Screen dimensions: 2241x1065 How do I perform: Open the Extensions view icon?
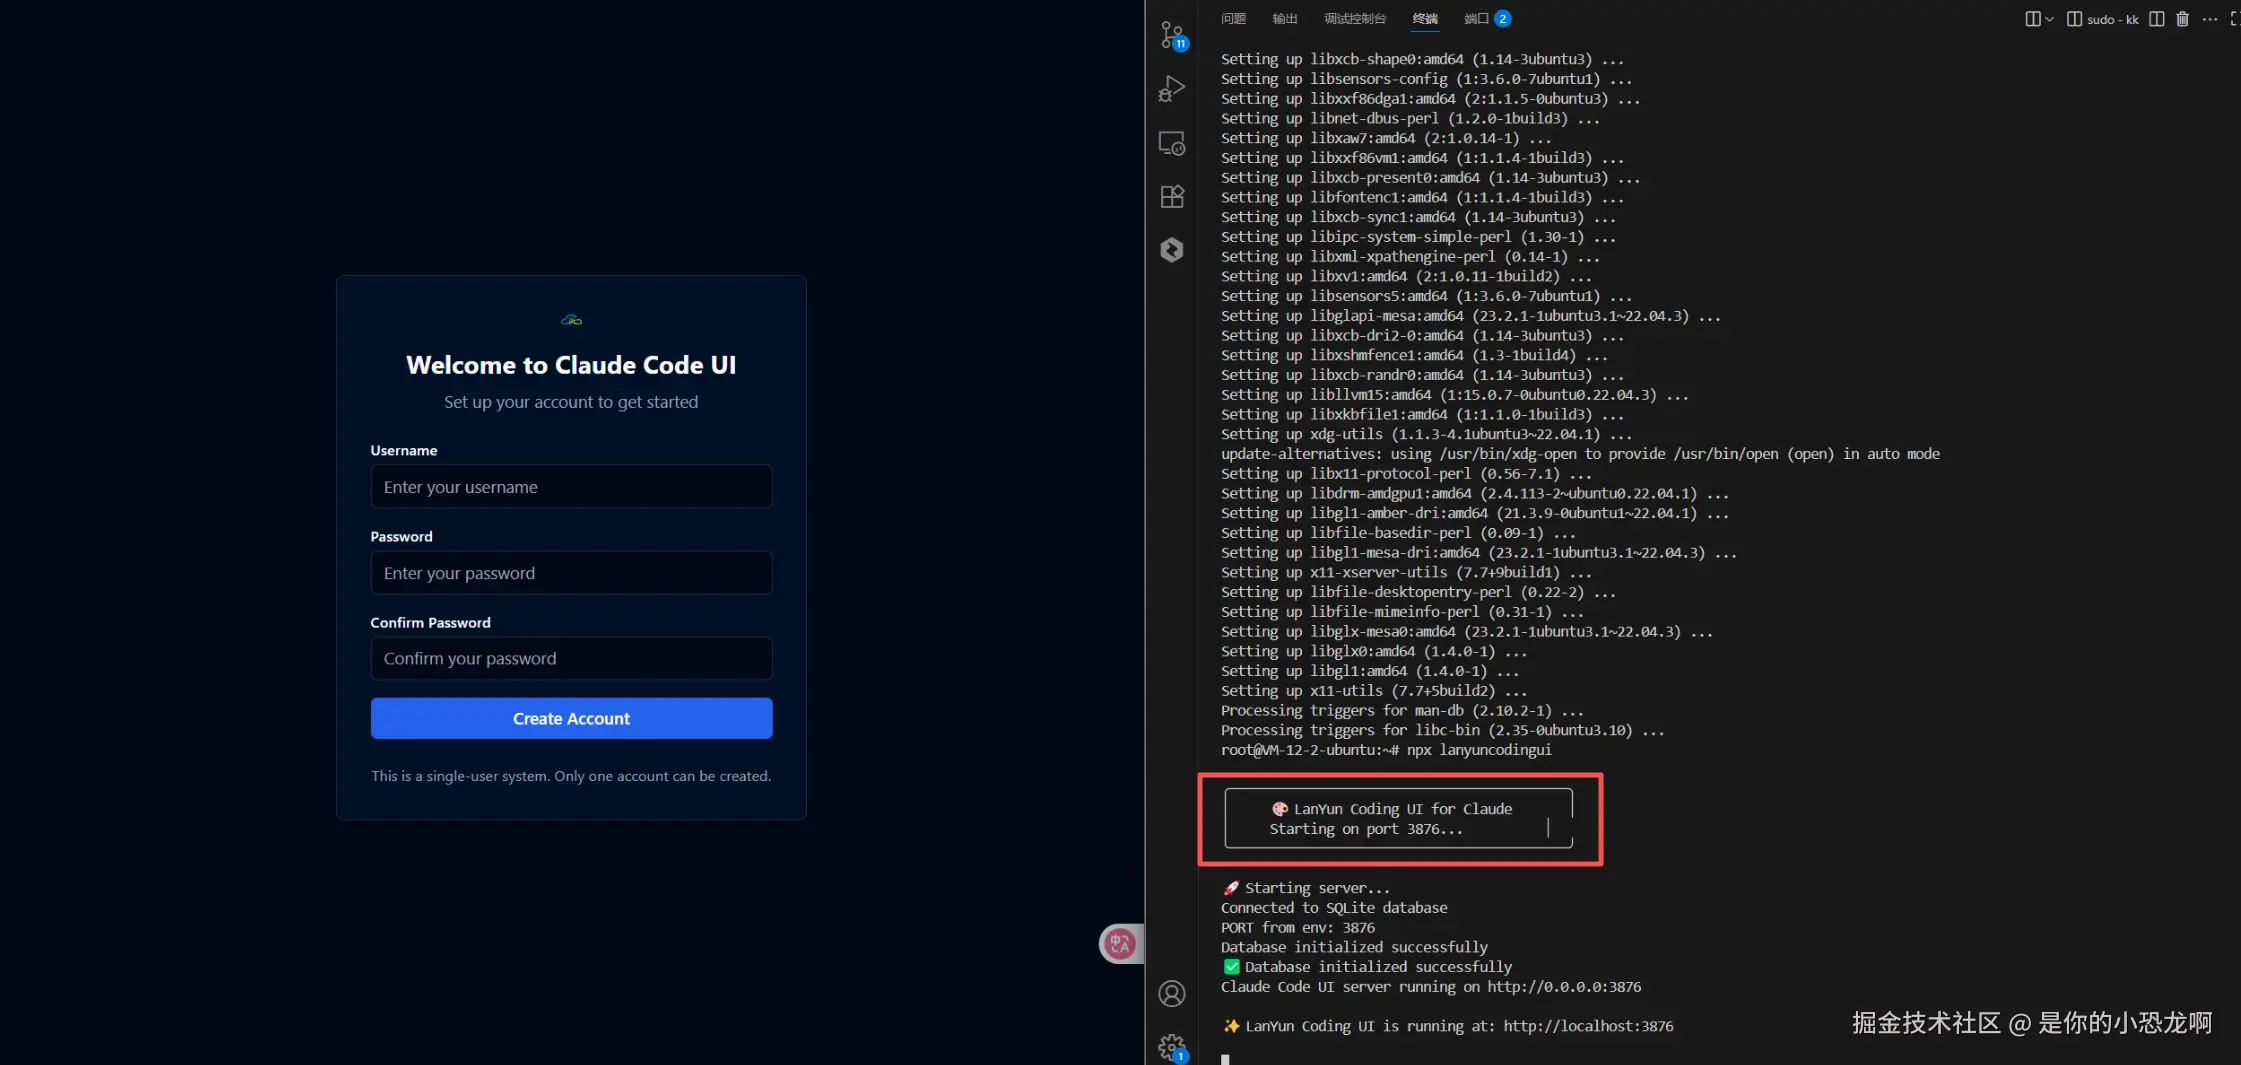pos(1172,196)
